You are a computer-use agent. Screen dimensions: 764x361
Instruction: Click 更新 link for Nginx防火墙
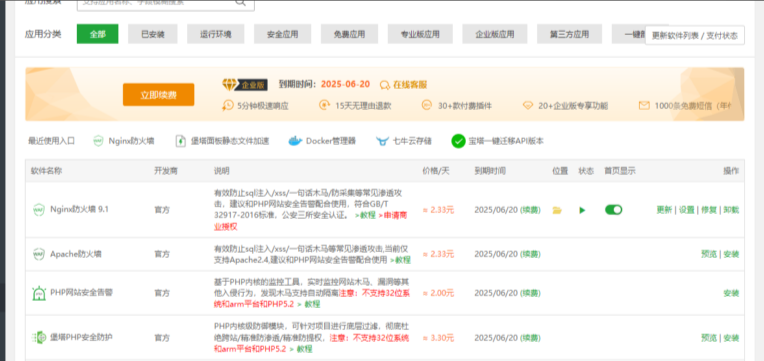coord(664,210)
